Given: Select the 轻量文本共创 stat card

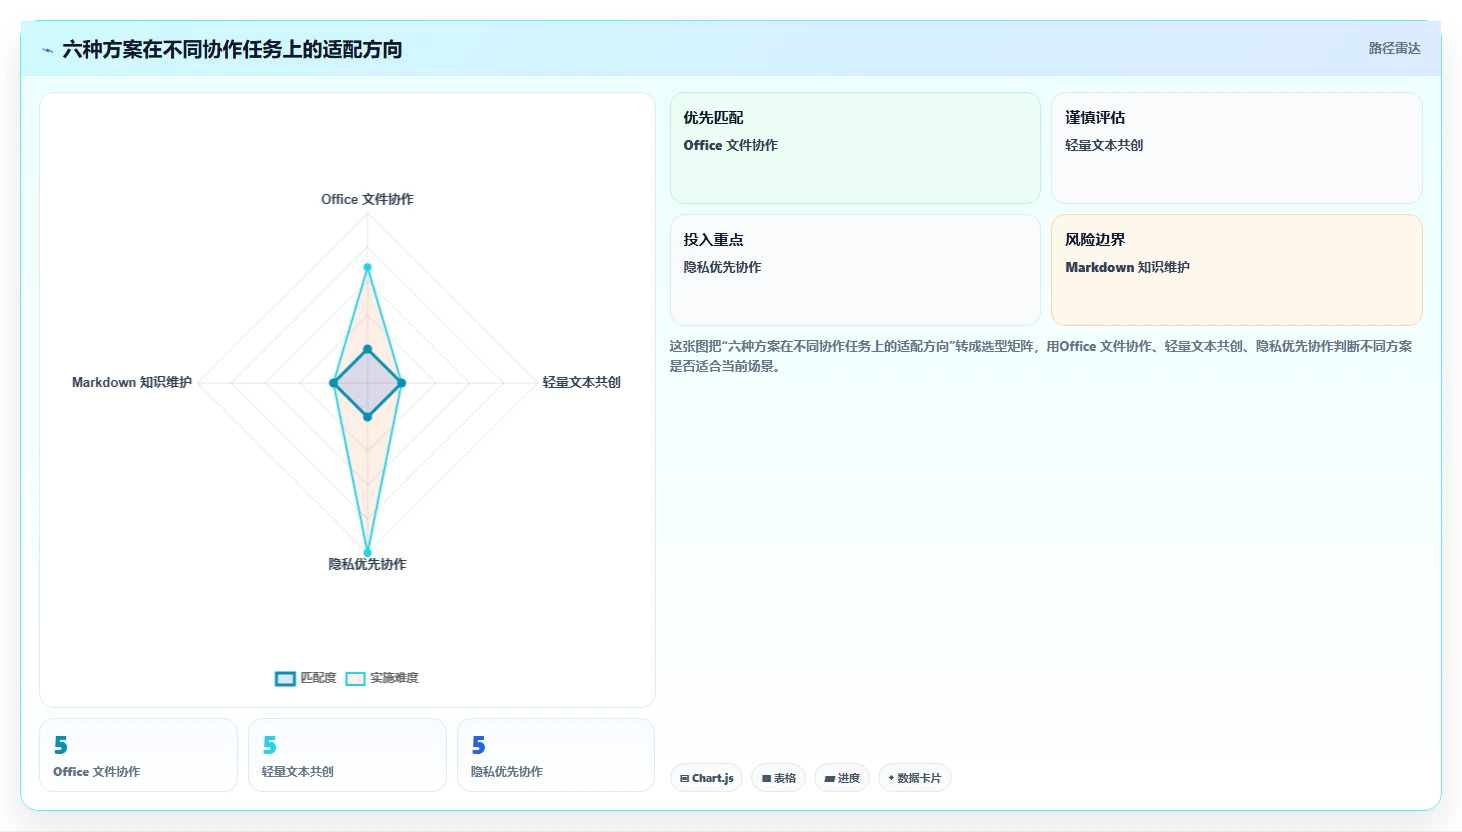Looking at the screenshot, I should point(347,755).
